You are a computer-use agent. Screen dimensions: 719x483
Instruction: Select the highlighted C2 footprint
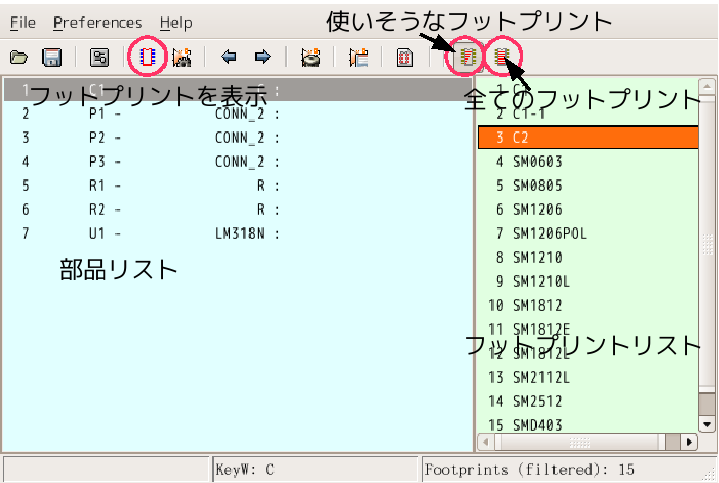pos(590,137)
